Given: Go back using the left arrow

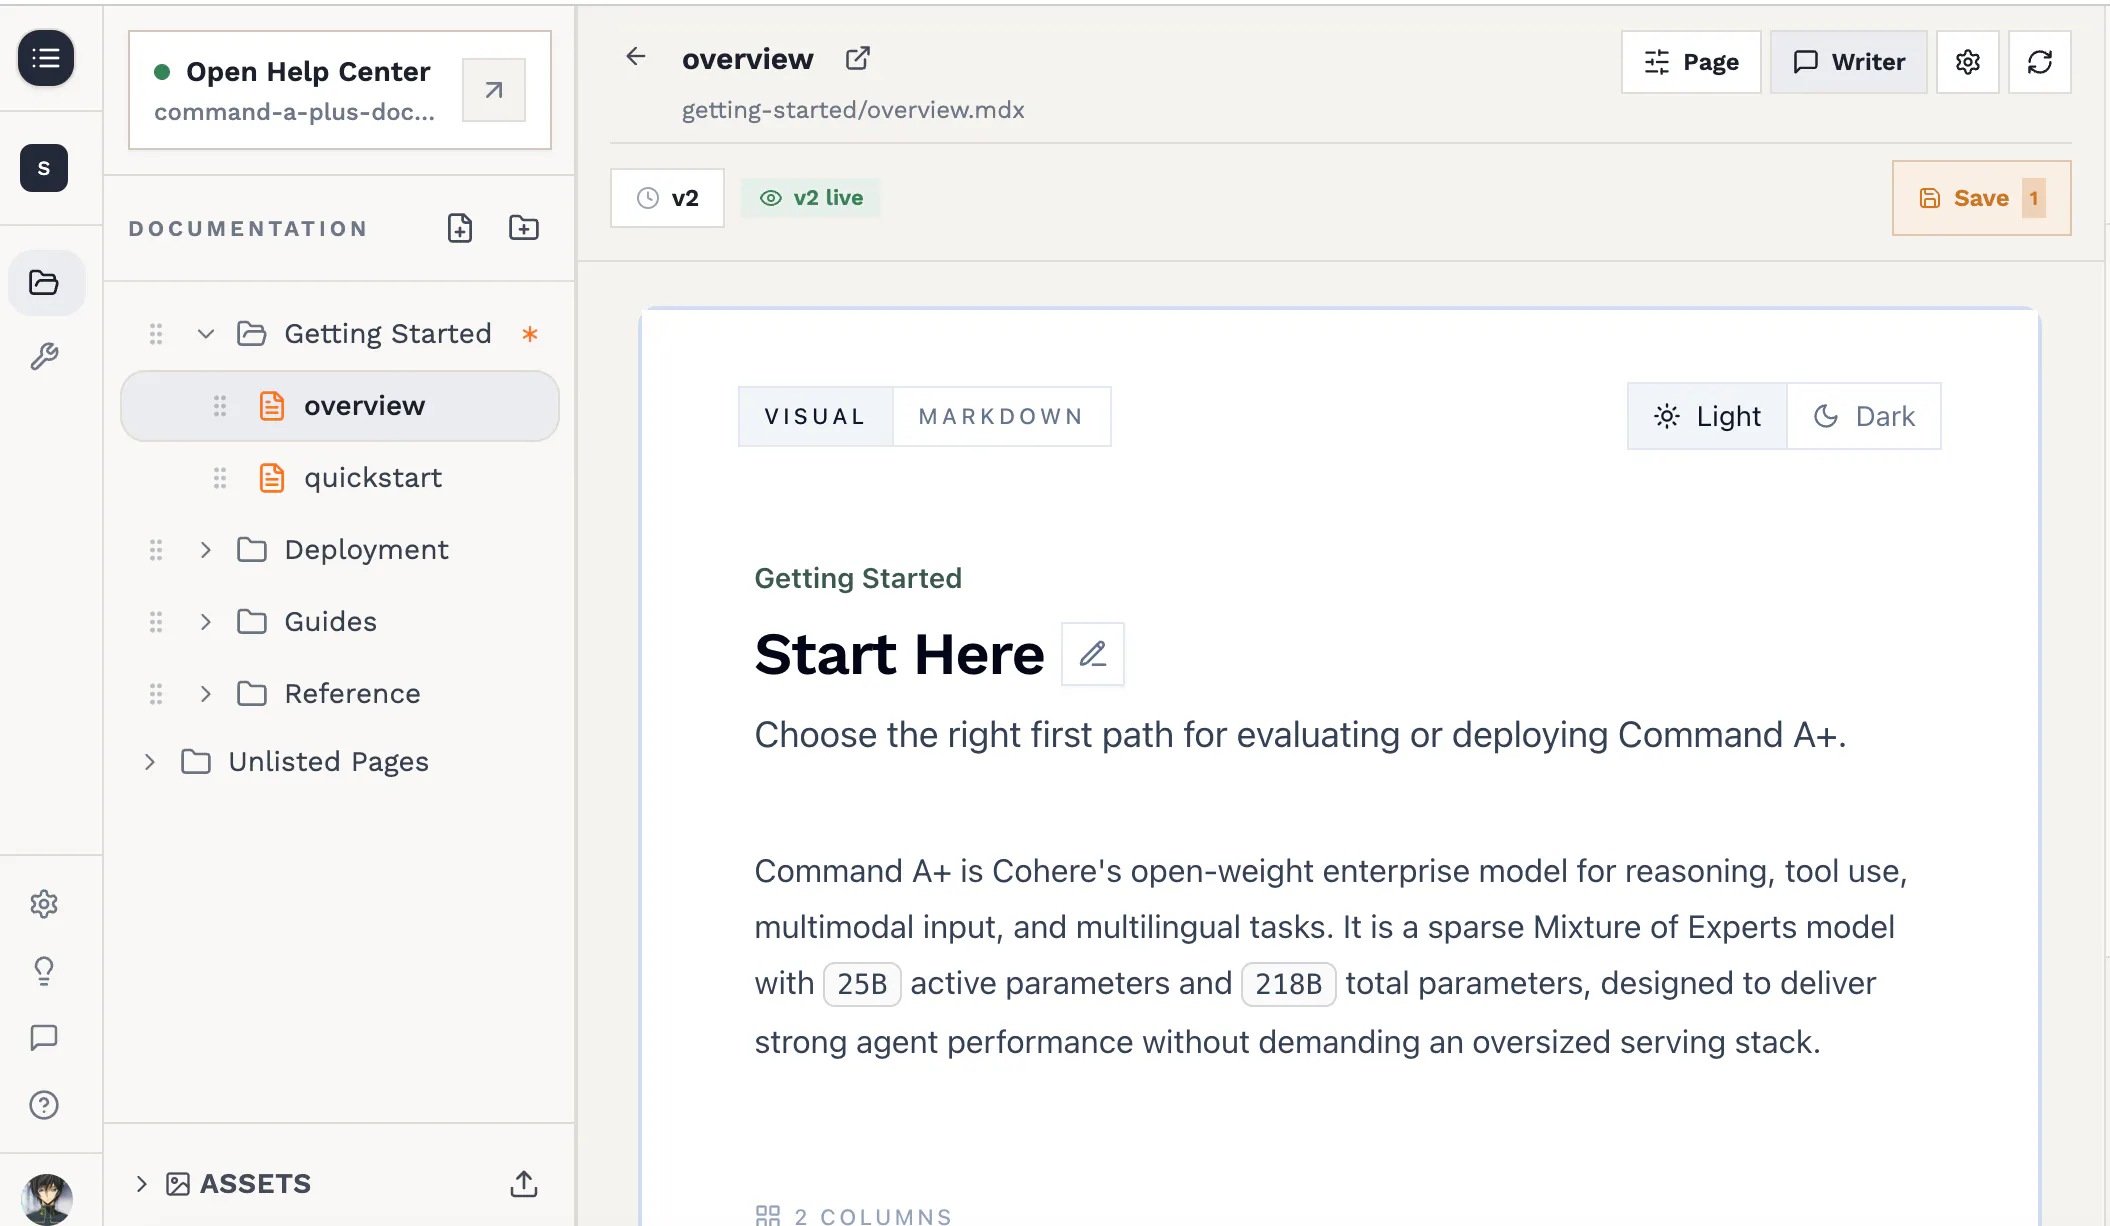Looking at the screenshot, I should [x=636, y=57].
